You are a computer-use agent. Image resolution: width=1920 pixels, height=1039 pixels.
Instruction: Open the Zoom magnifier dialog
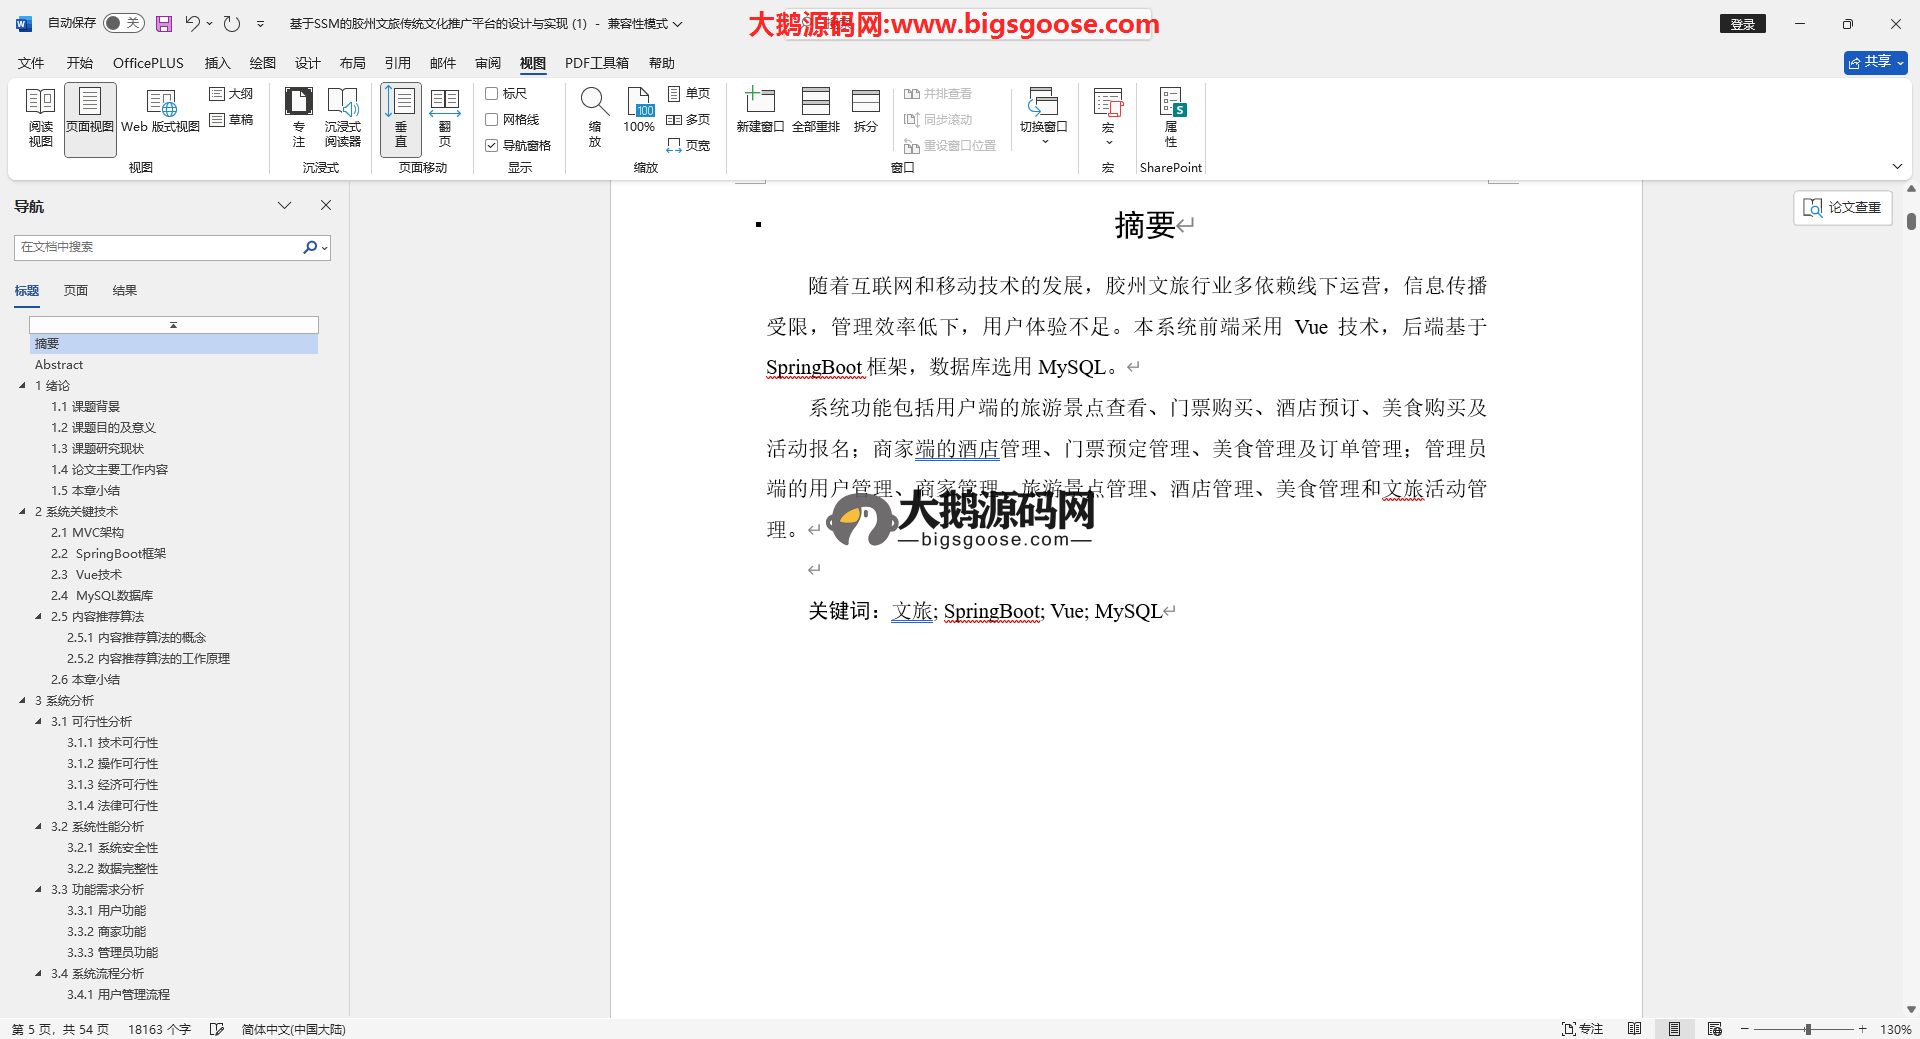click(594, 118)
